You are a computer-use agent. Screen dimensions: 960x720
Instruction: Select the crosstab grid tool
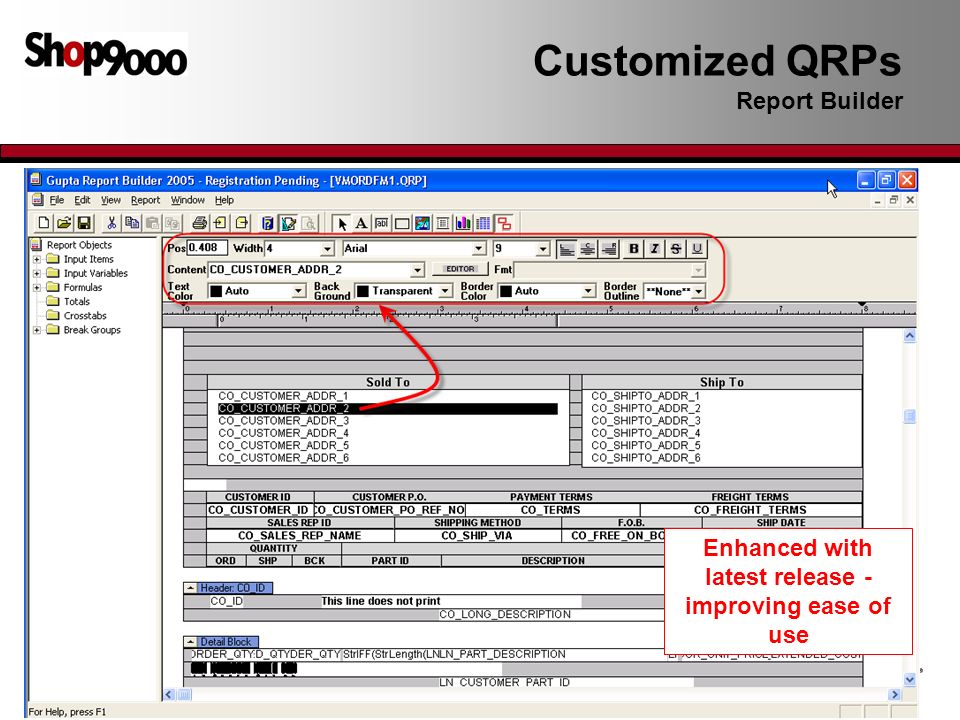point(483,223)
